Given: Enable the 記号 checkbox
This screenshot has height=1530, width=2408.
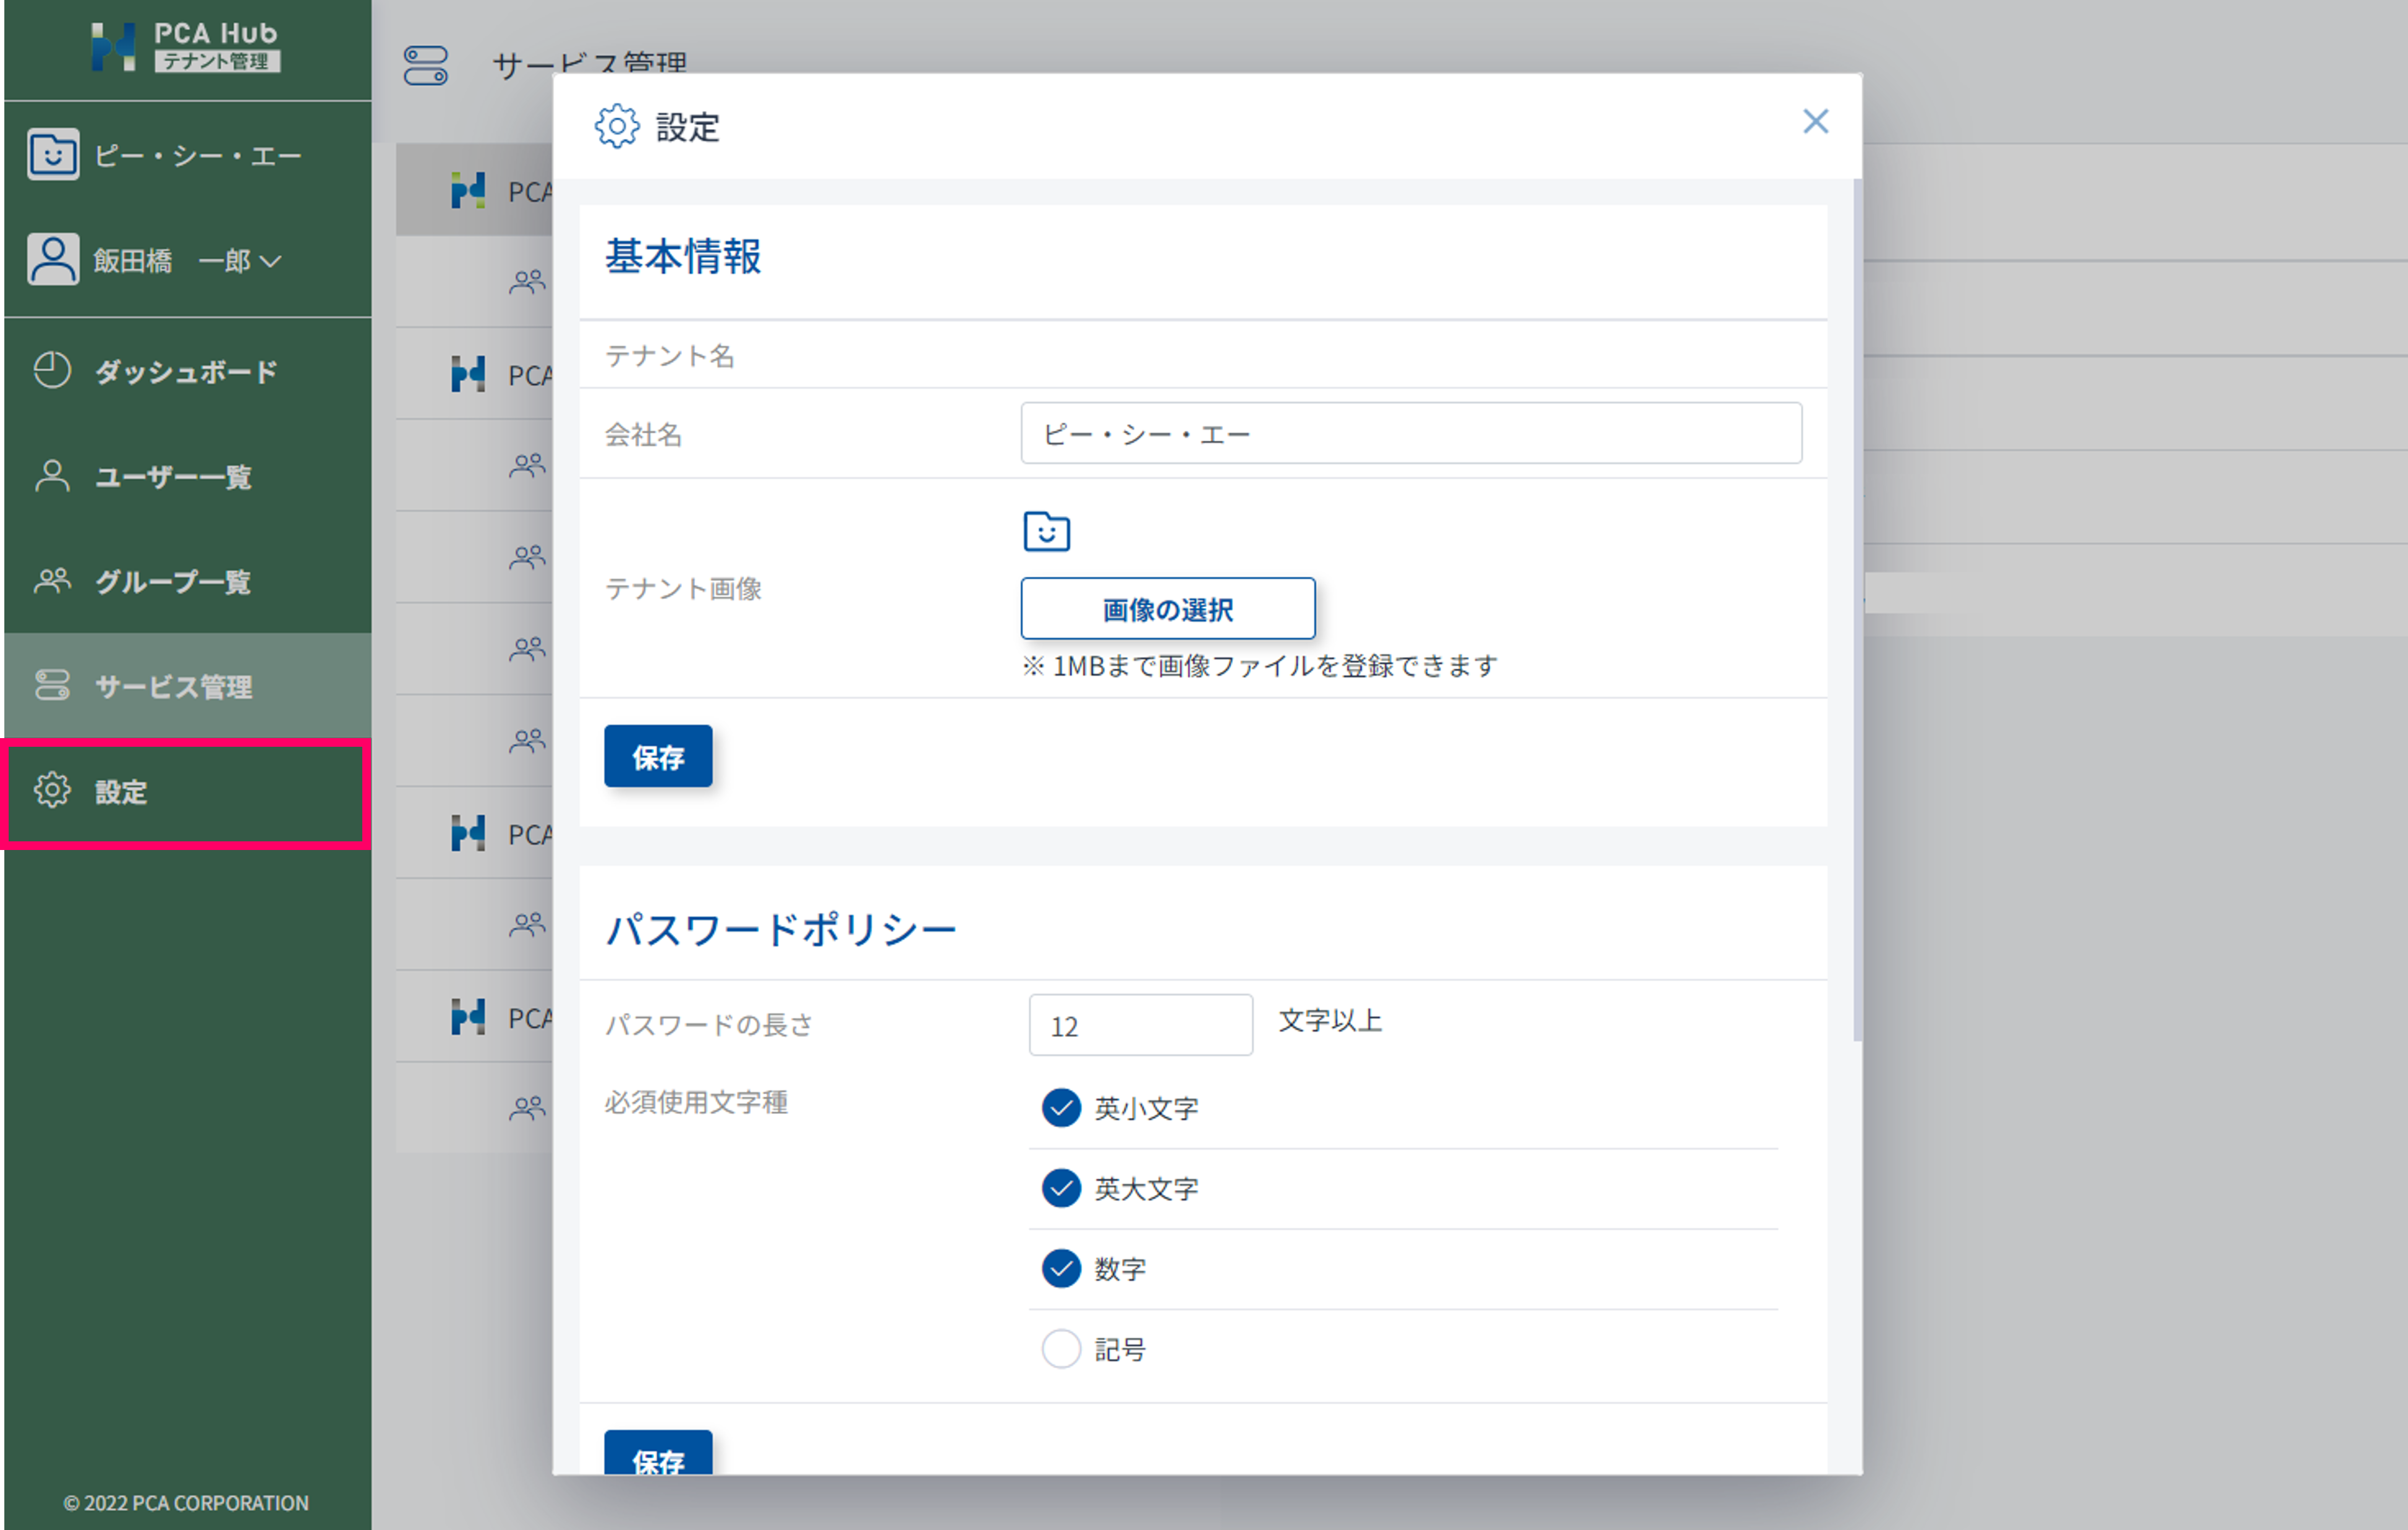Looking at the screenshot, I should 1061,1349.
